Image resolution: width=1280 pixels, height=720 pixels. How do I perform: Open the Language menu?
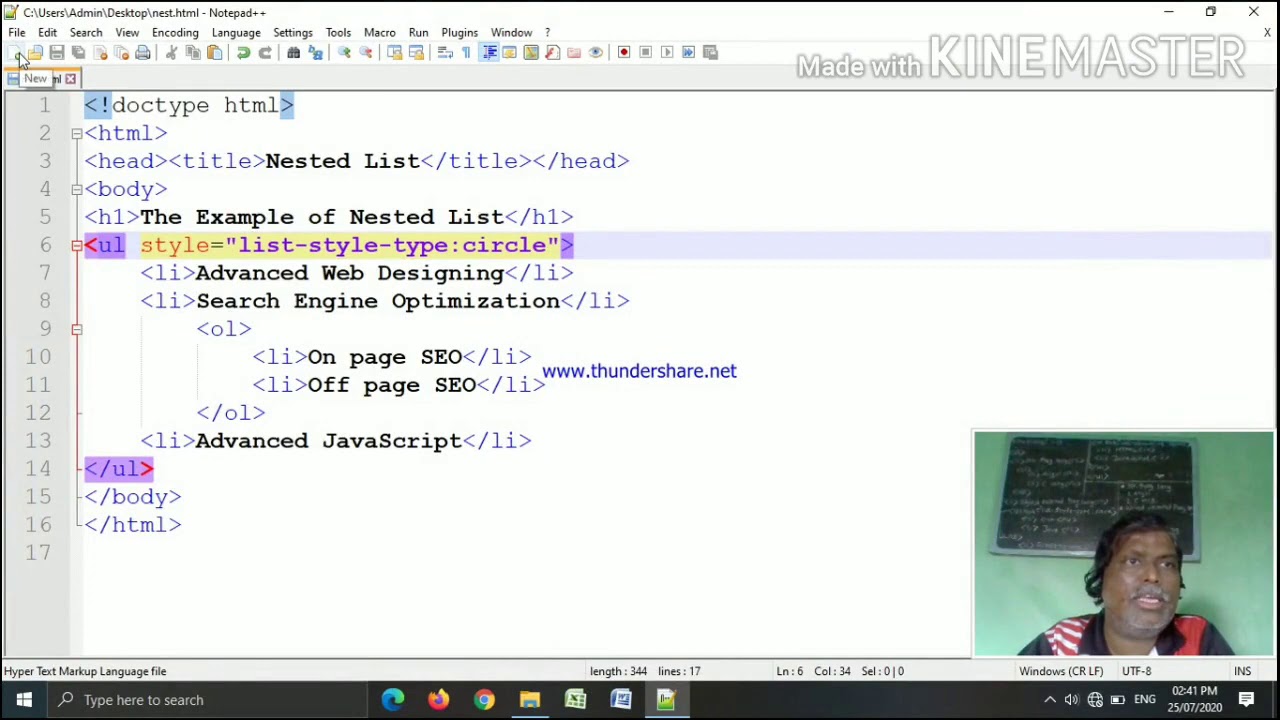pos(236,32)
